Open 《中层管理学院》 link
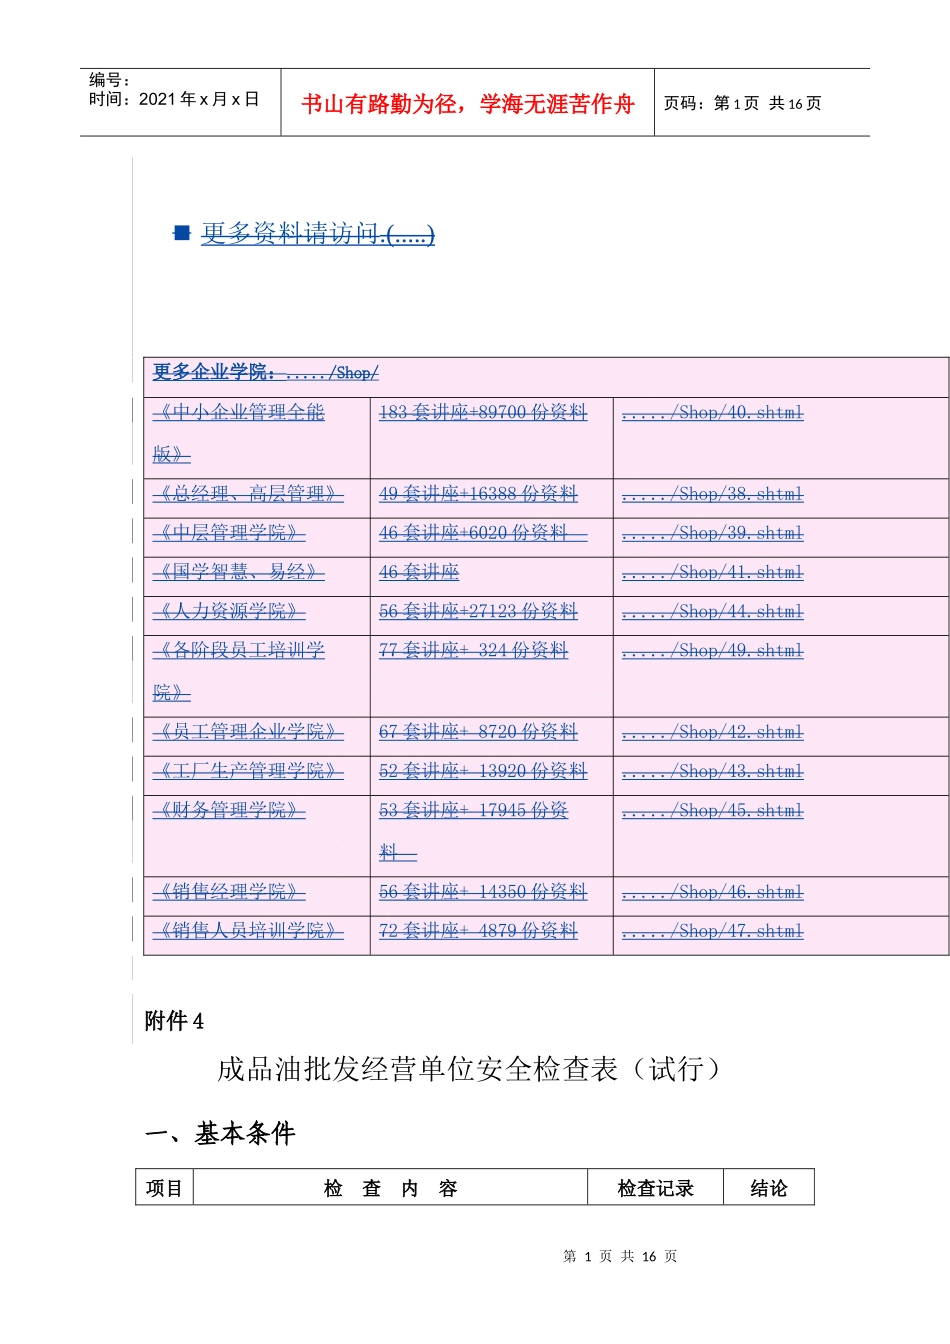The image size is (950, 1344). (229, 533)
